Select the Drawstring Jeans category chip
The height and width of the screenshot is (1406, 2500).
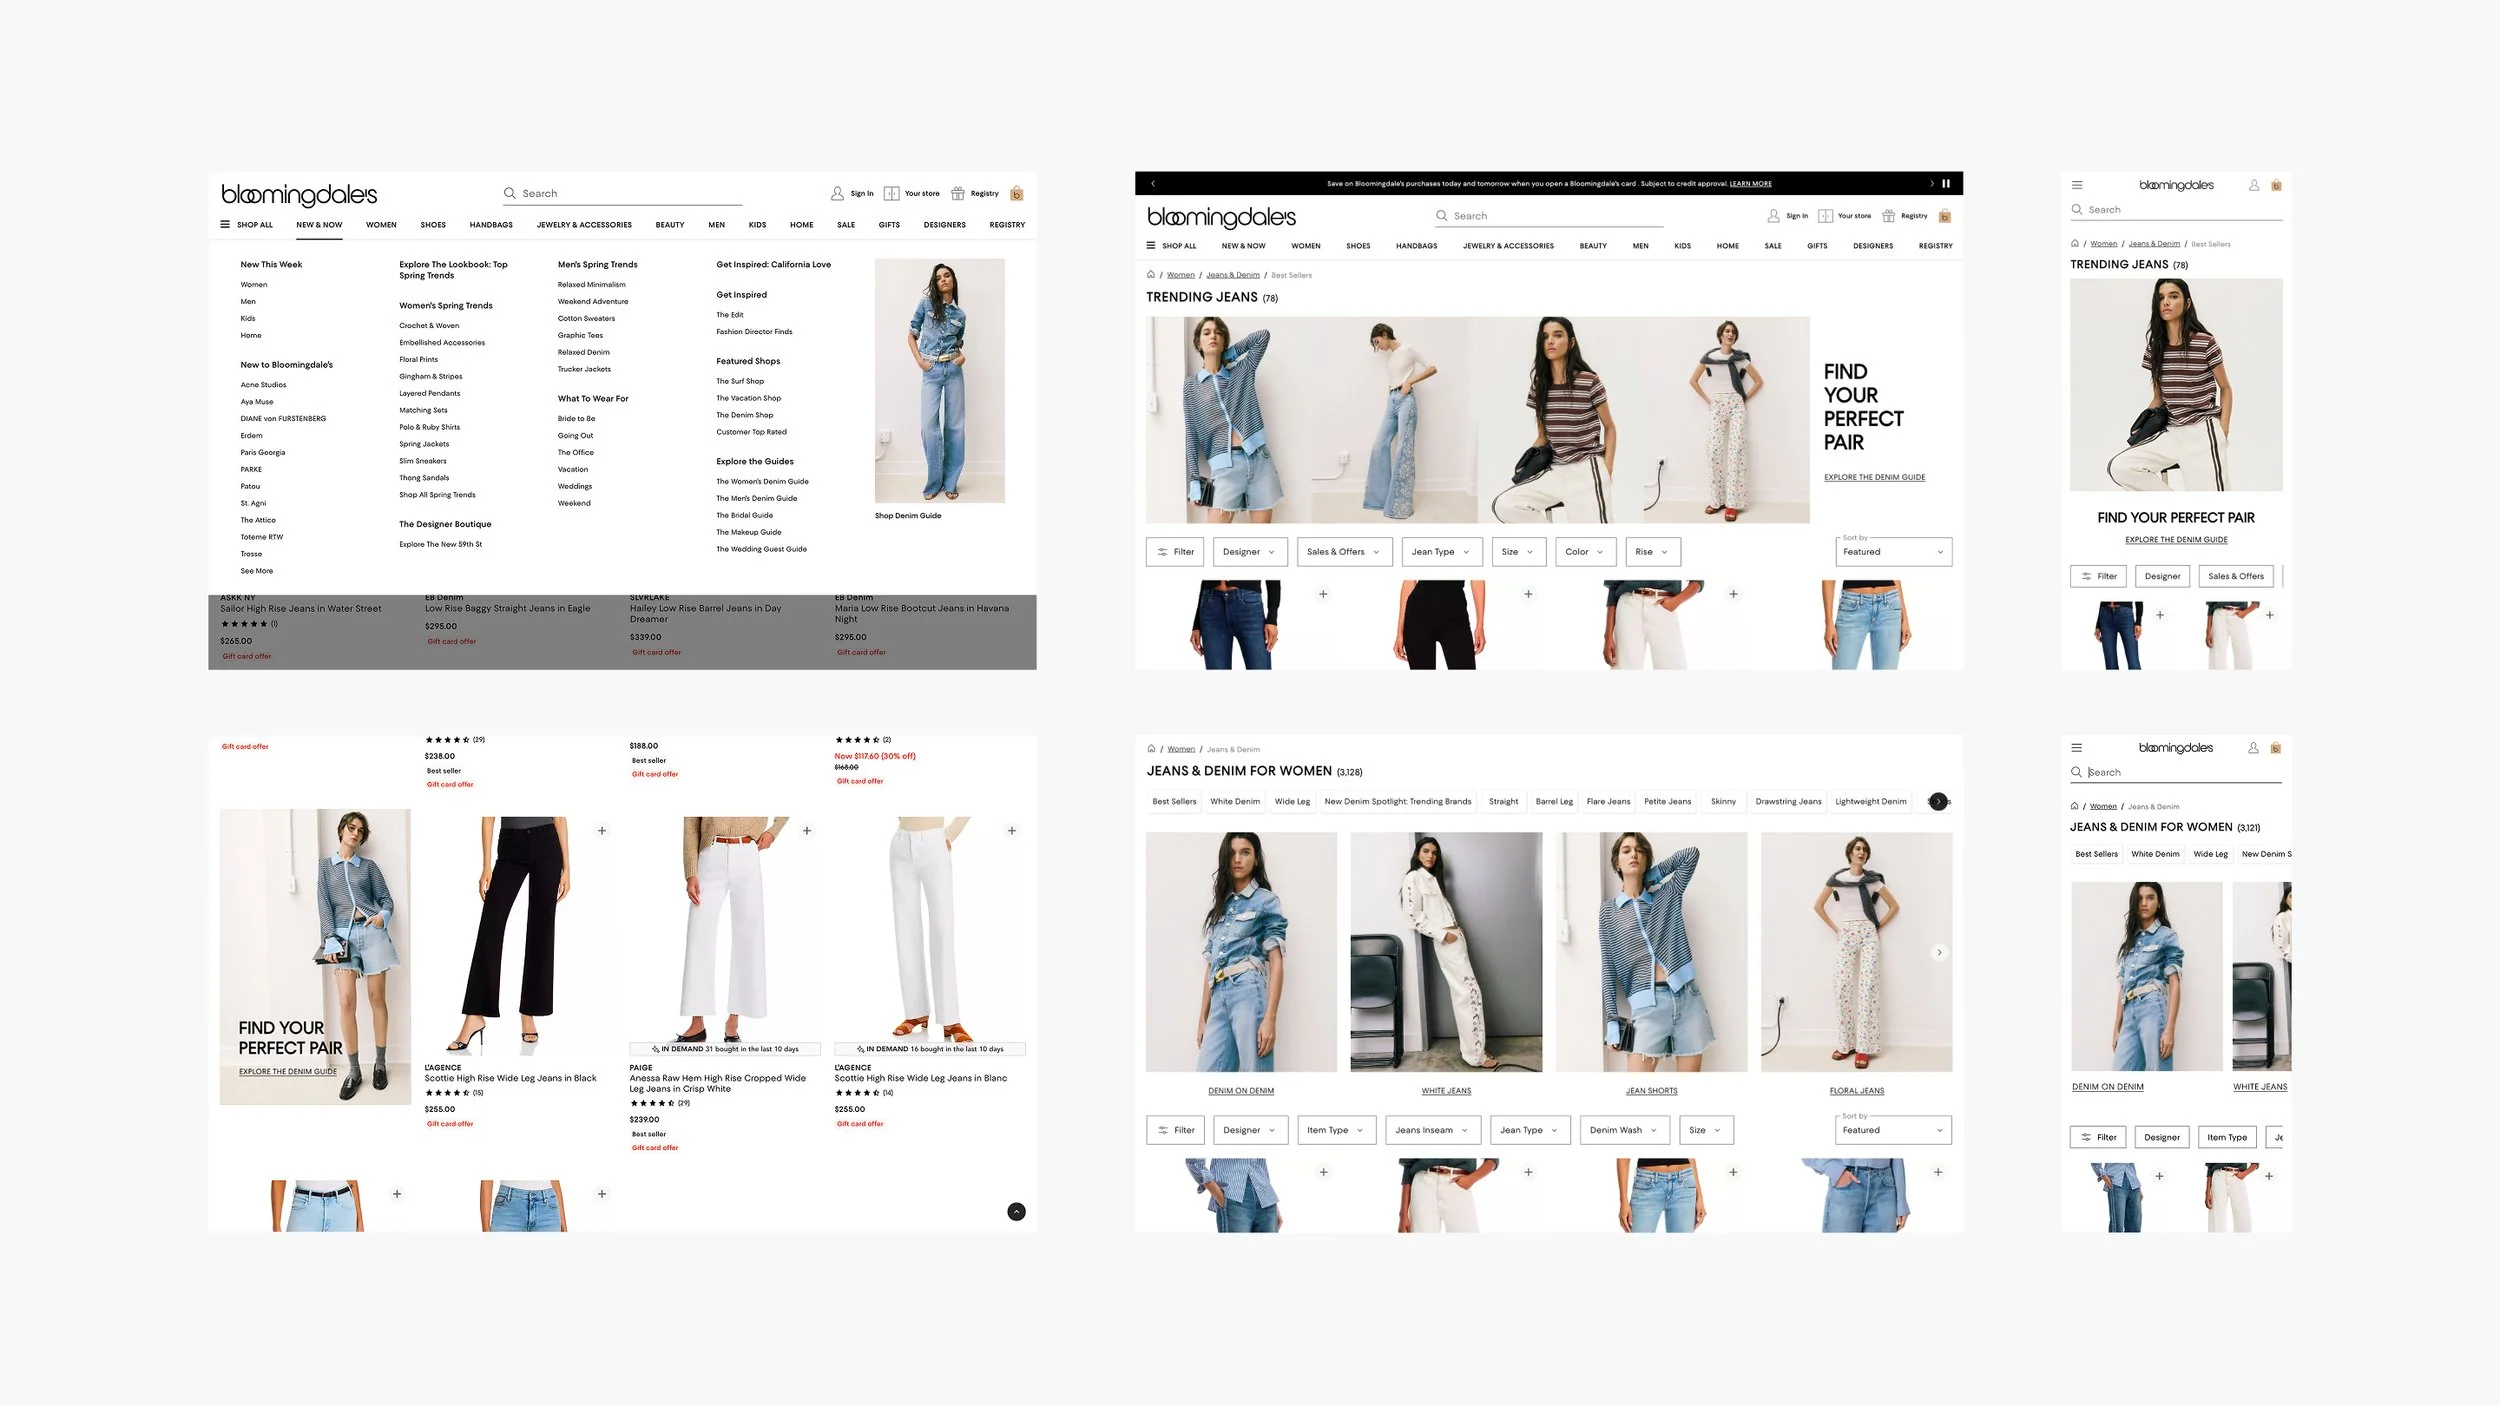1788,801
